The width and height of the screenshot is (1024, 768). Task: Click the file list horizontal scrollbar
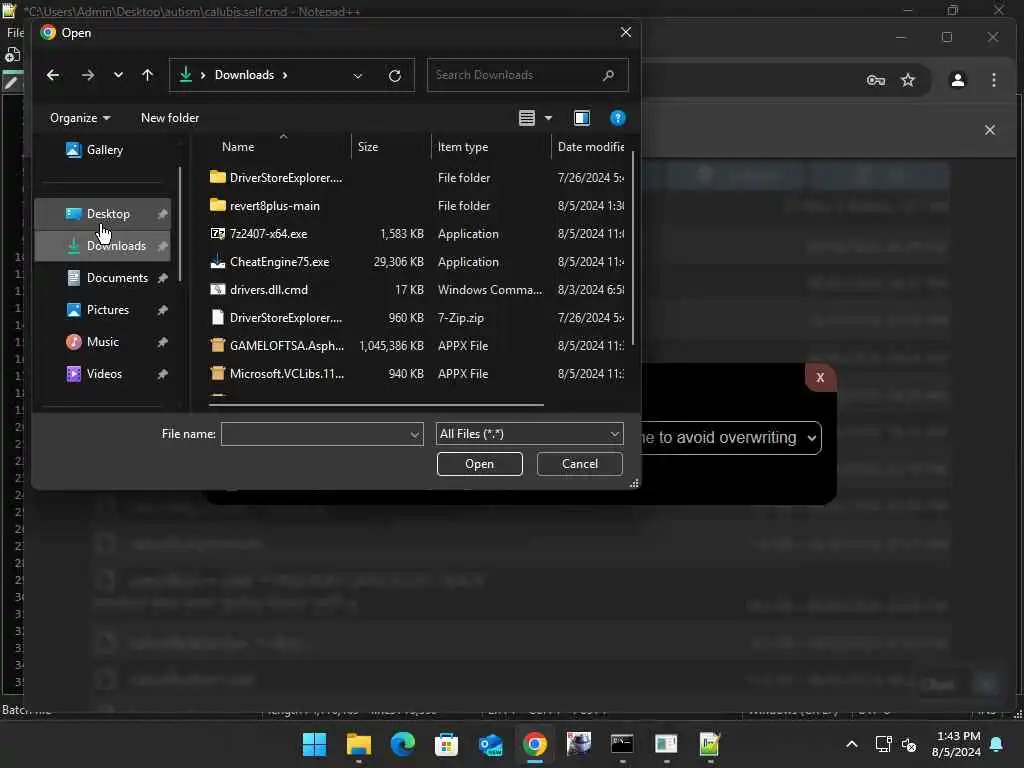click(376, 405)
